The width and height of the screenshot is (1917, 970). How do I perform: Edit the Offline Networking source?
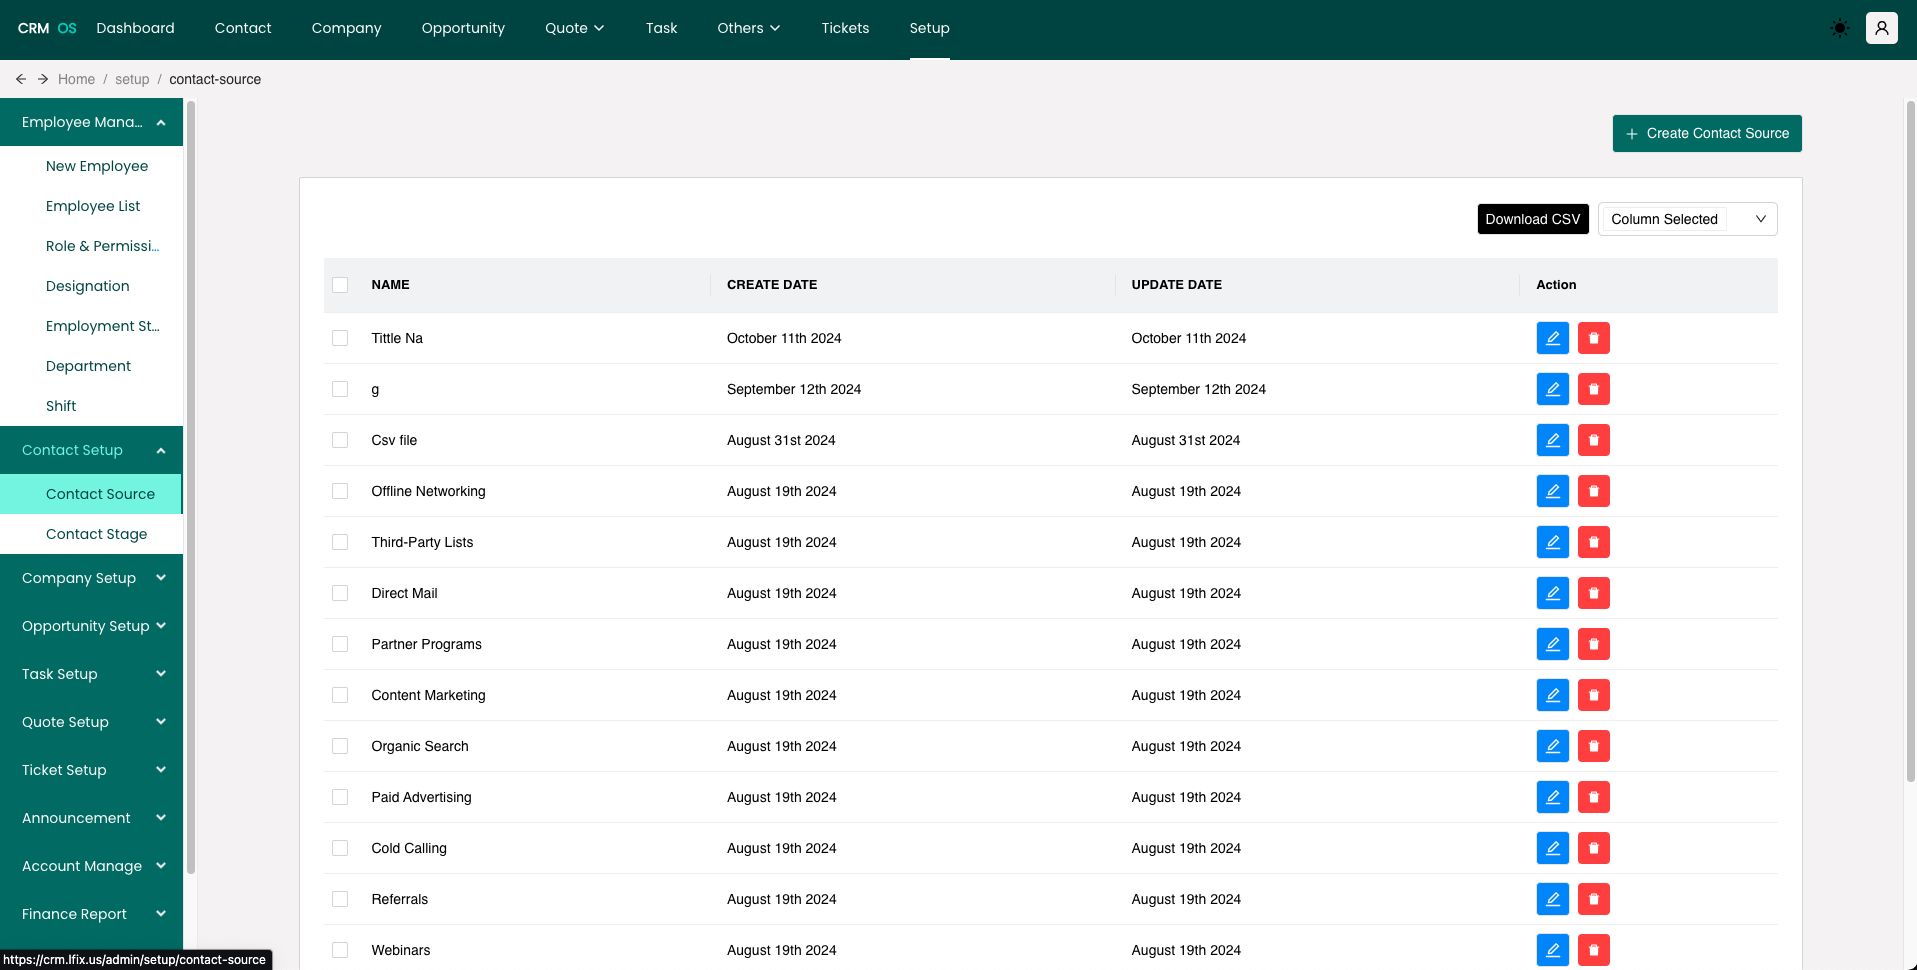coord(1552,491)
